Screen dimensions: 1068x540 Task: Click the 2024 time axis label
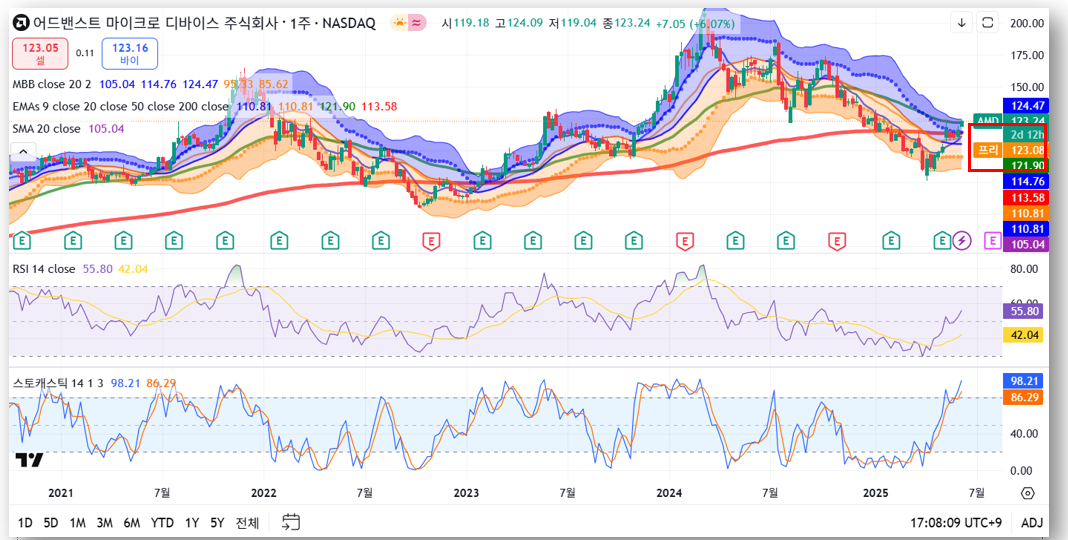(x=669, y=493)
